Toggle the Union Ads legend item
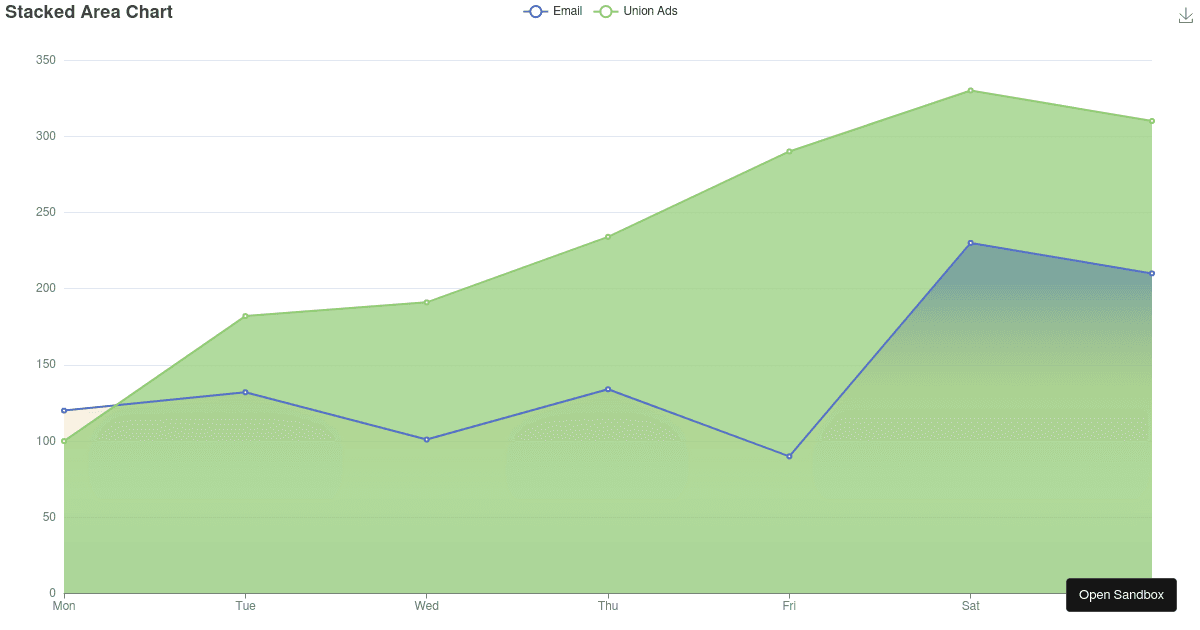The image size is (1200, 630). coord(636,11)
